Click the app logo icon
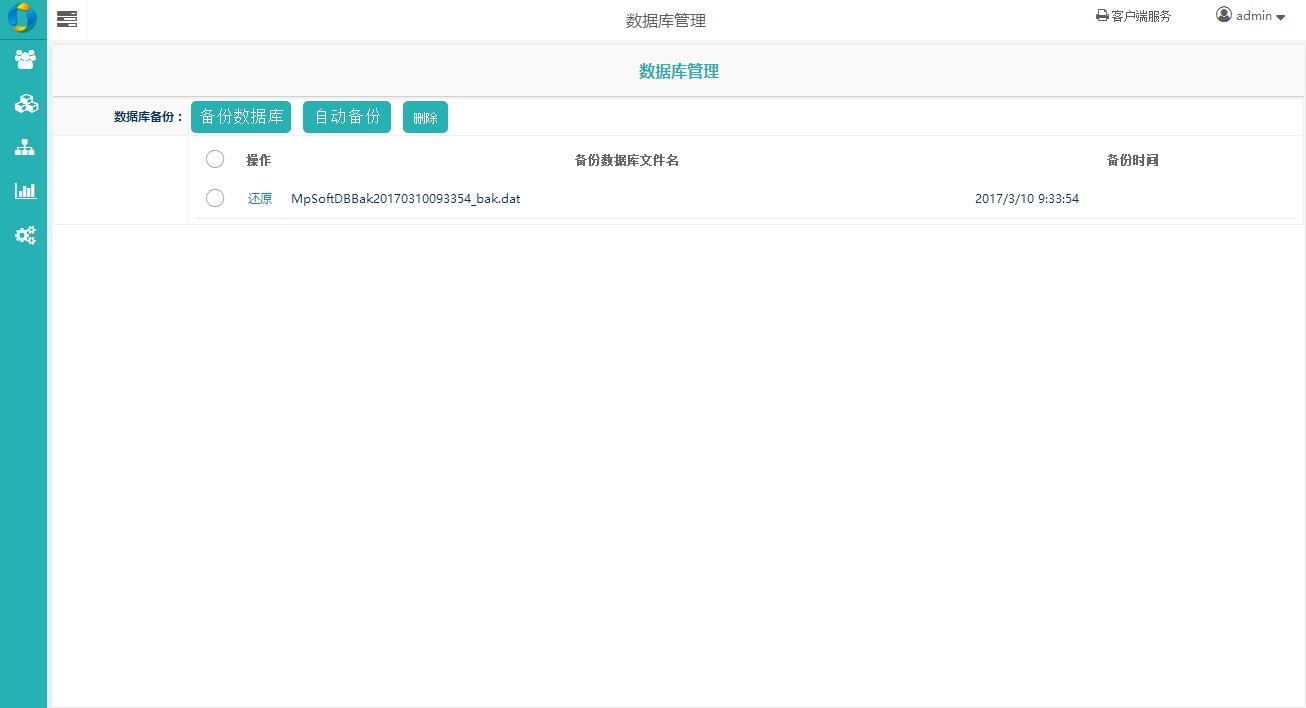The width and height of the screenshot is (1306, 708). coord(22,18)
